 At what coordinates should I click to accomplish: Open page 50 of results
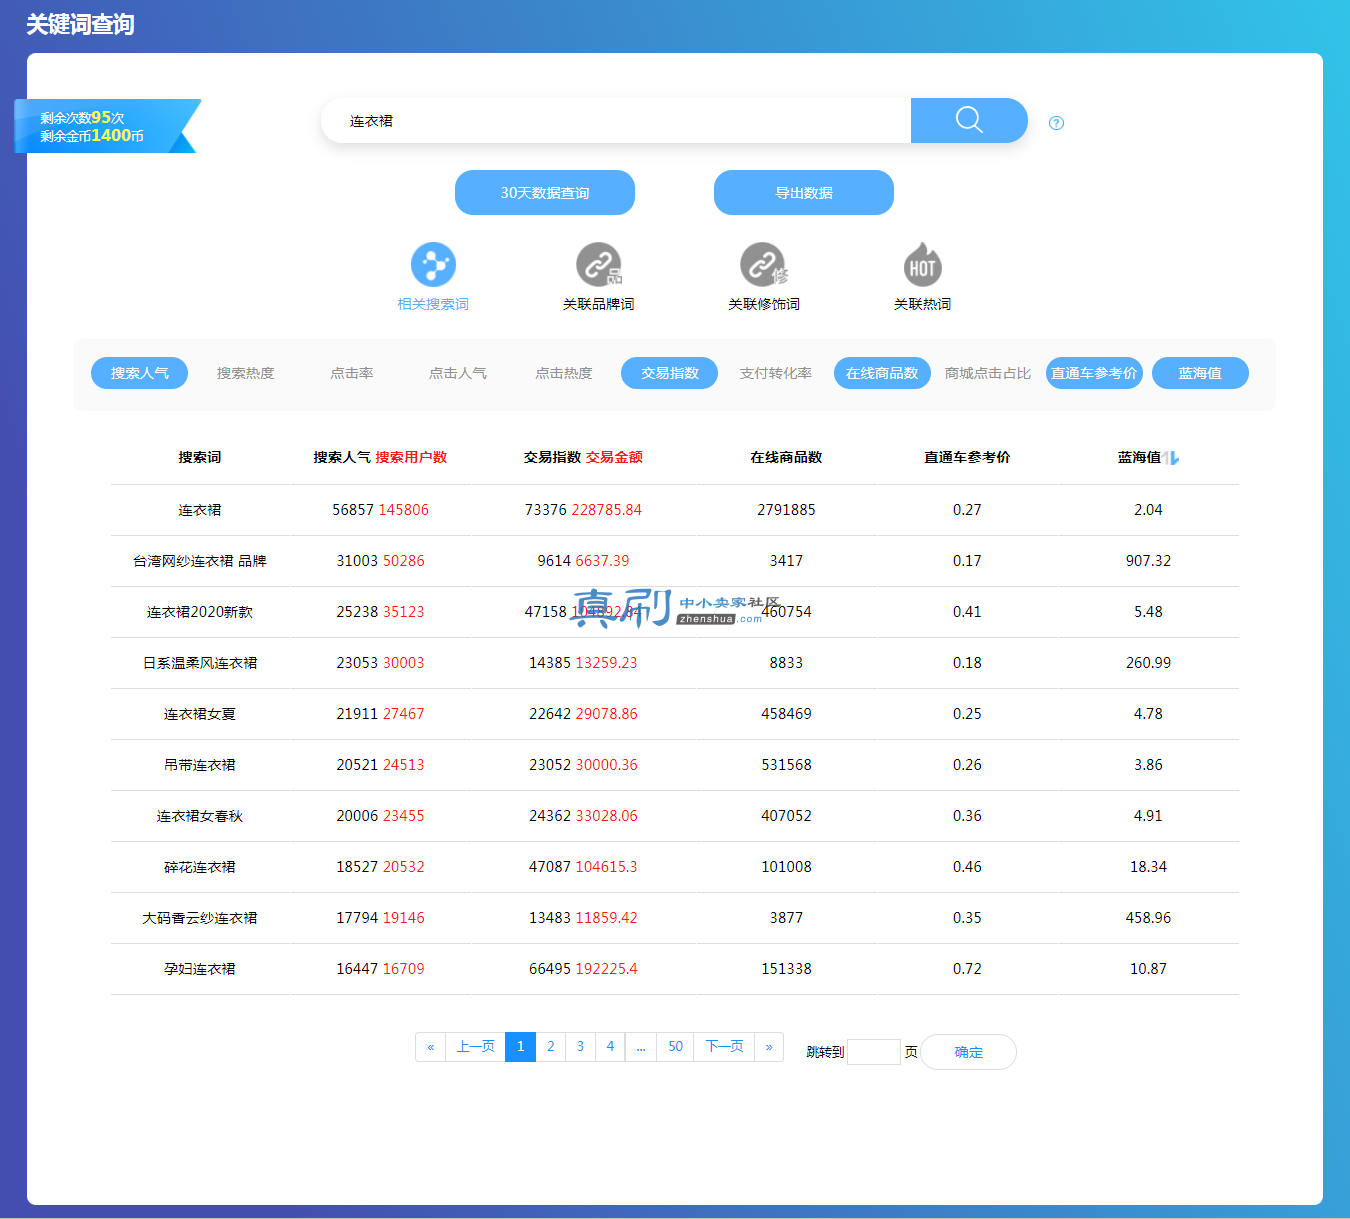(676, 1047)
